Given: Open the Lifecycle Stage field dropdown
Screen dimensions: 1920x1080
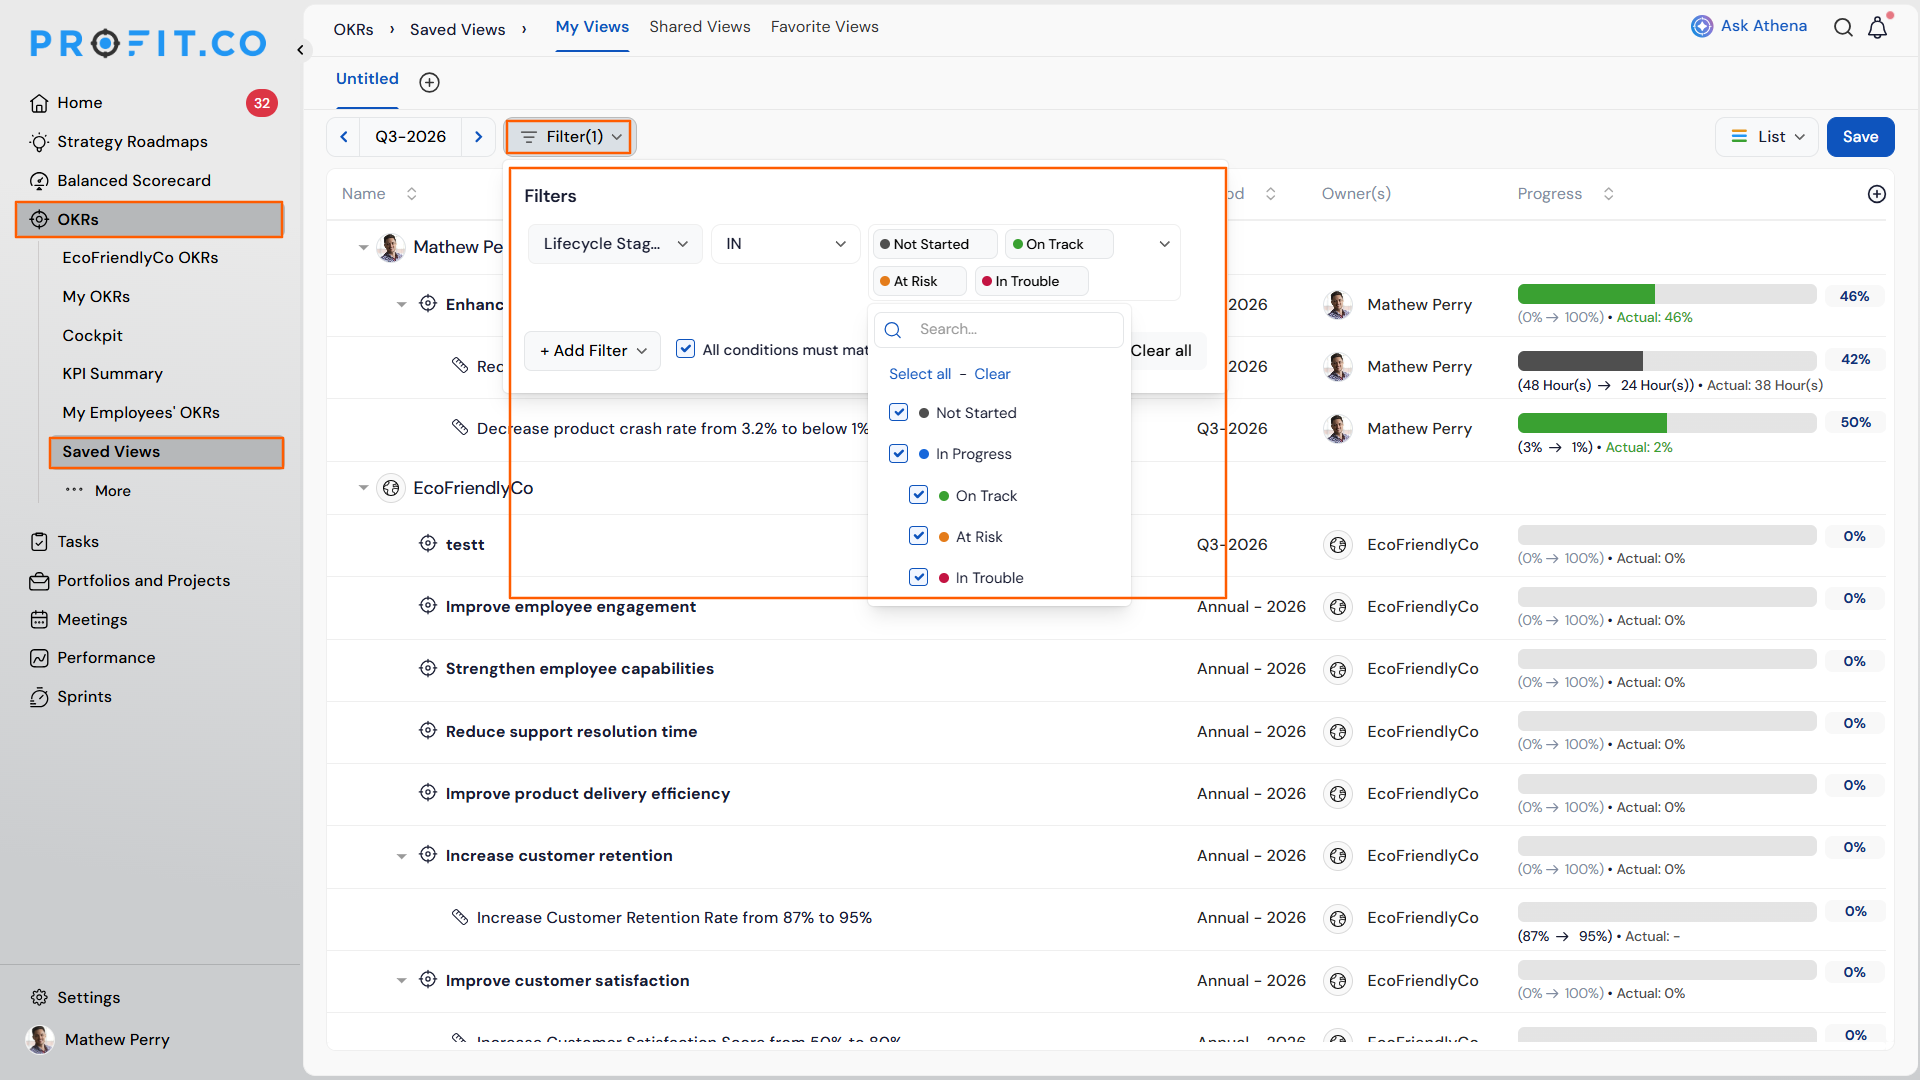Looking at the screenshot, I should tap(616, 244).
